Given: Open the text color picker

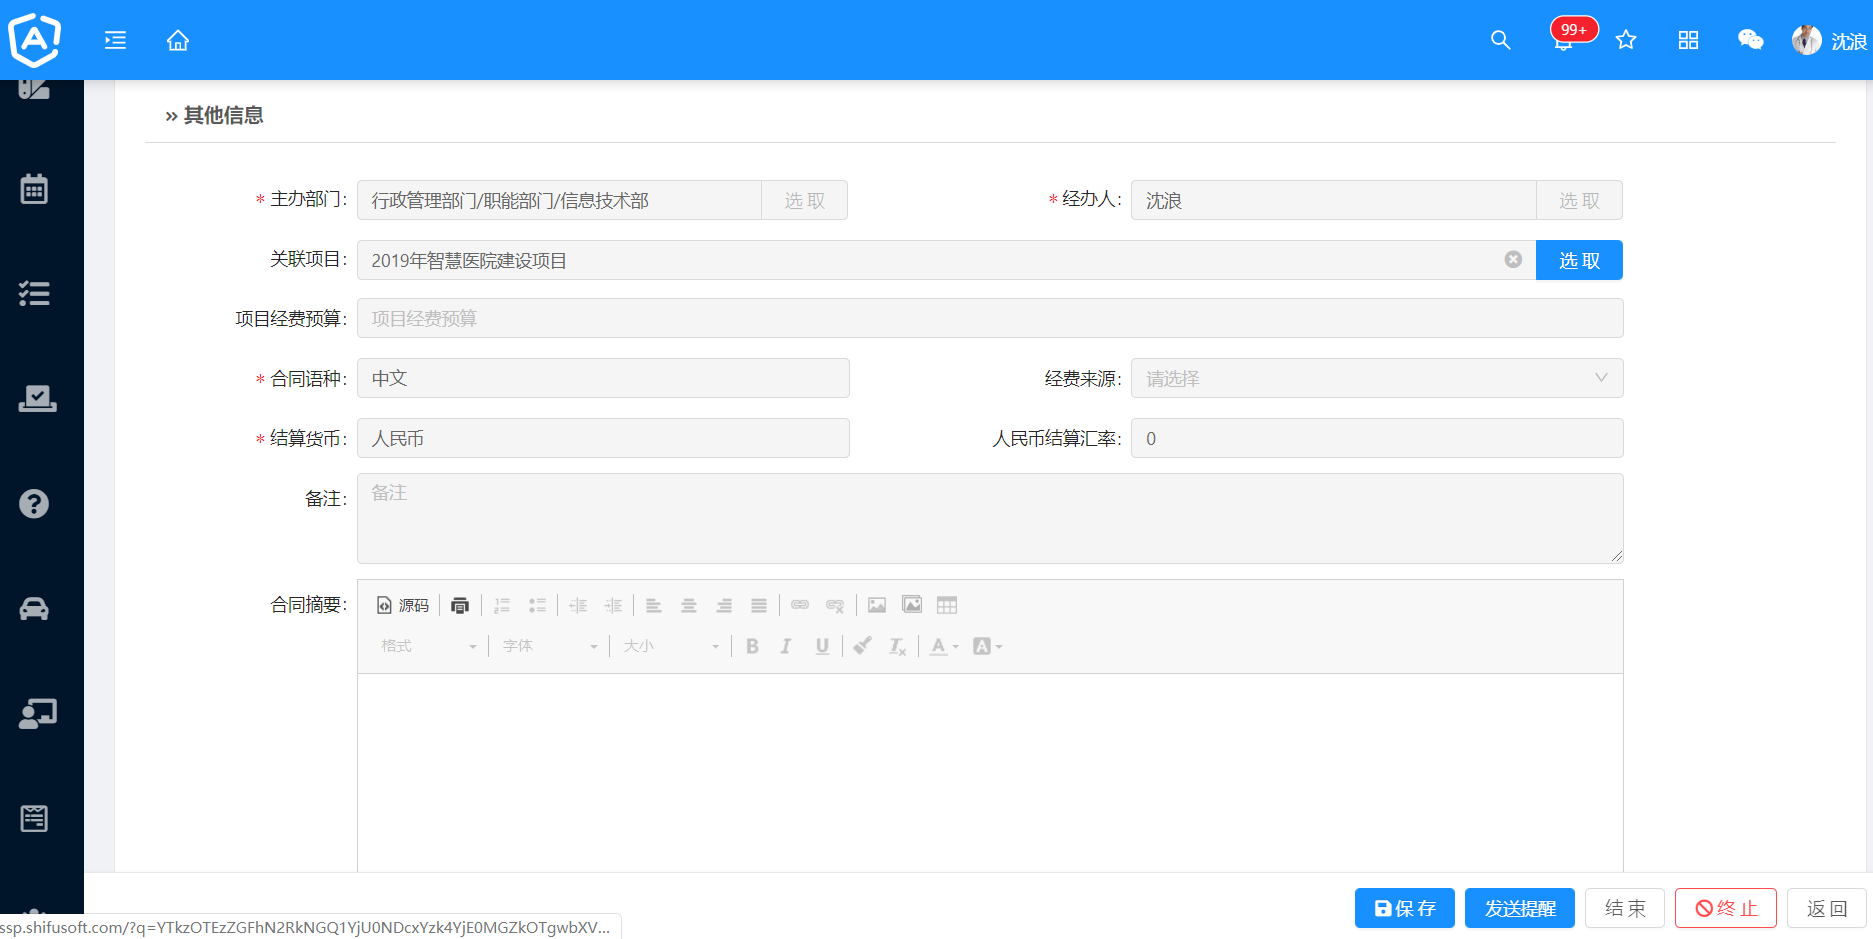Looking at the screenshot, I should pos(944,646).
